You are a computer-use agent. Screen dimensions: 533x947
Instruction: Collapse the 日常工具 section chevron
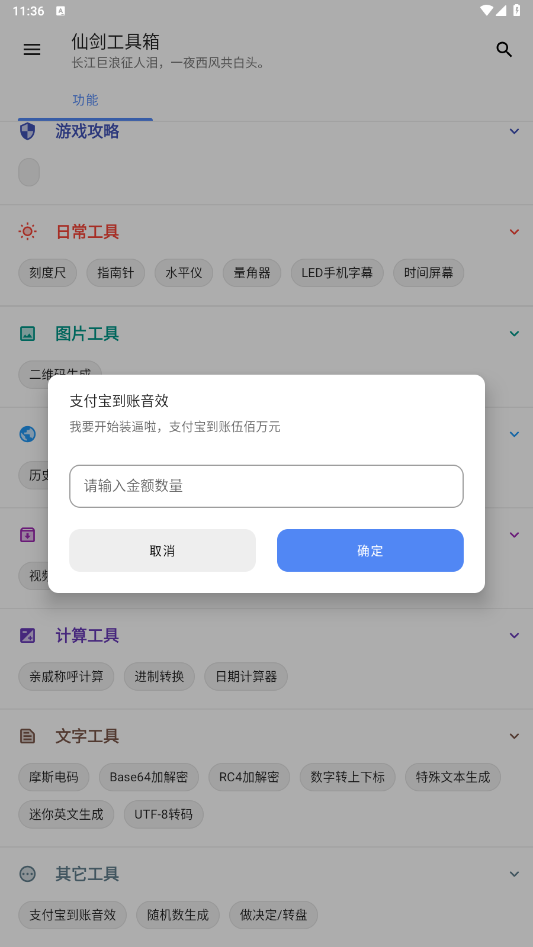tap(514, 232)
